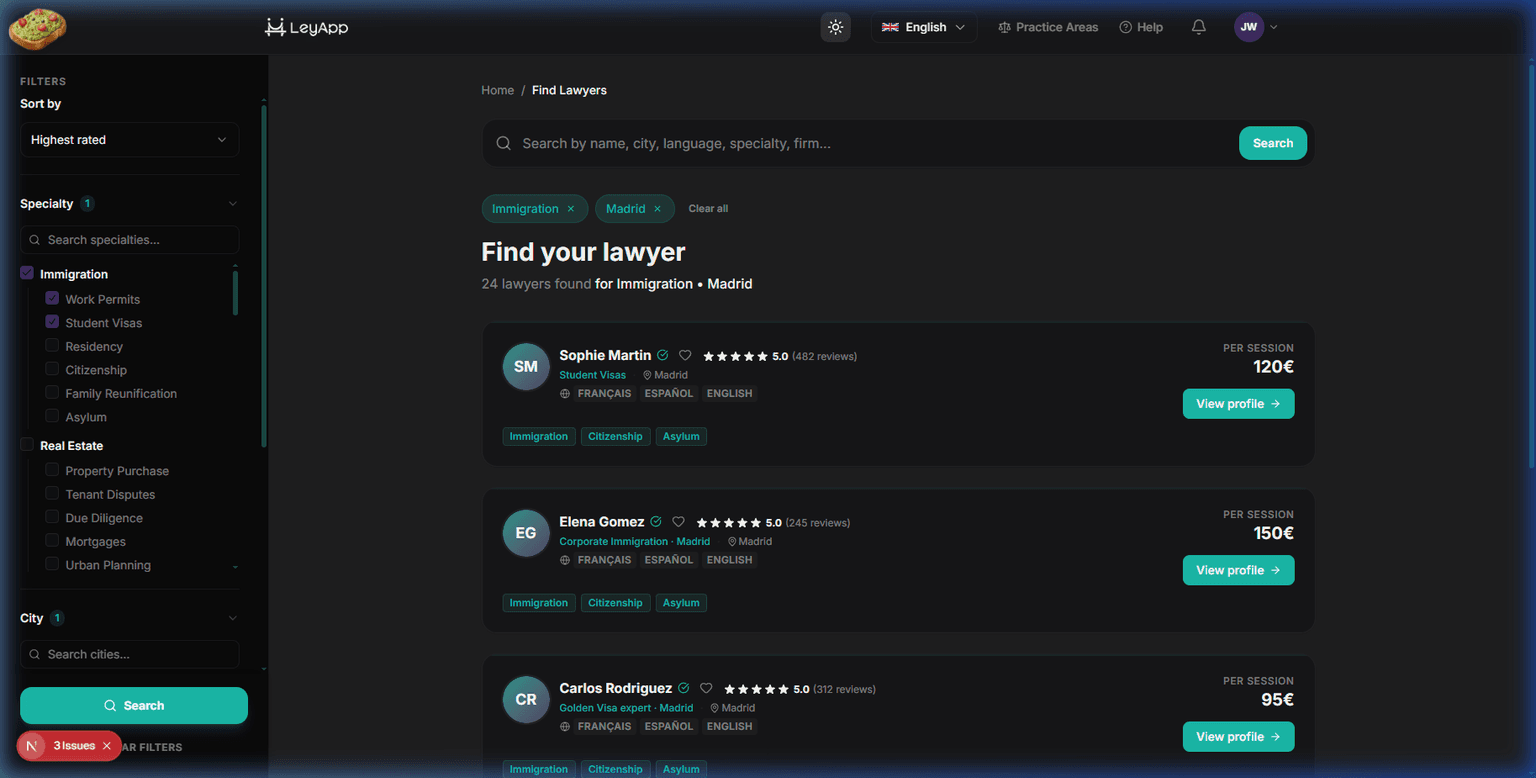The width and height of the screenshot is (1536, 778).
Task: Open the English language dropdown
Action: pos(922,27)
